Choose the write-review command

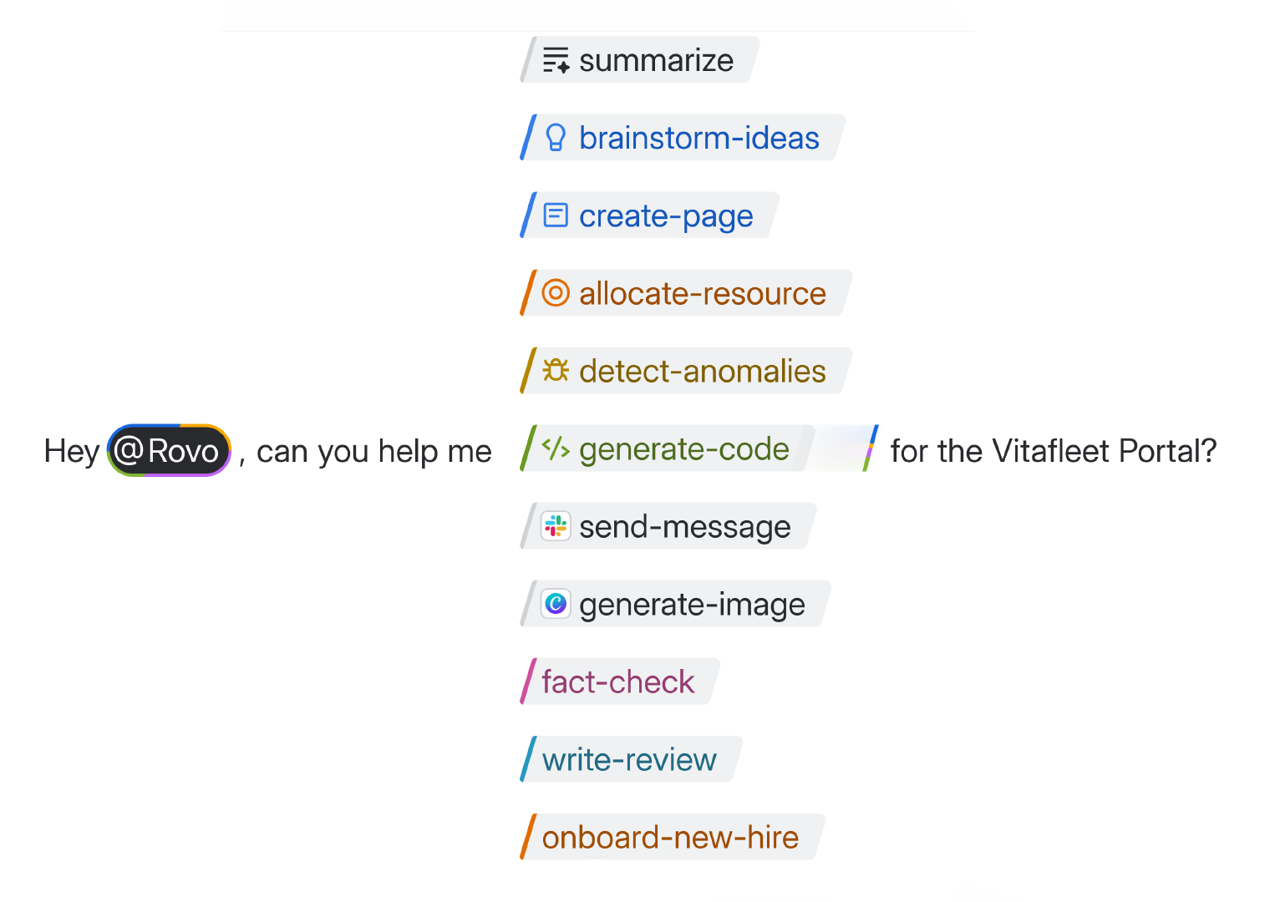click(629, 760)
